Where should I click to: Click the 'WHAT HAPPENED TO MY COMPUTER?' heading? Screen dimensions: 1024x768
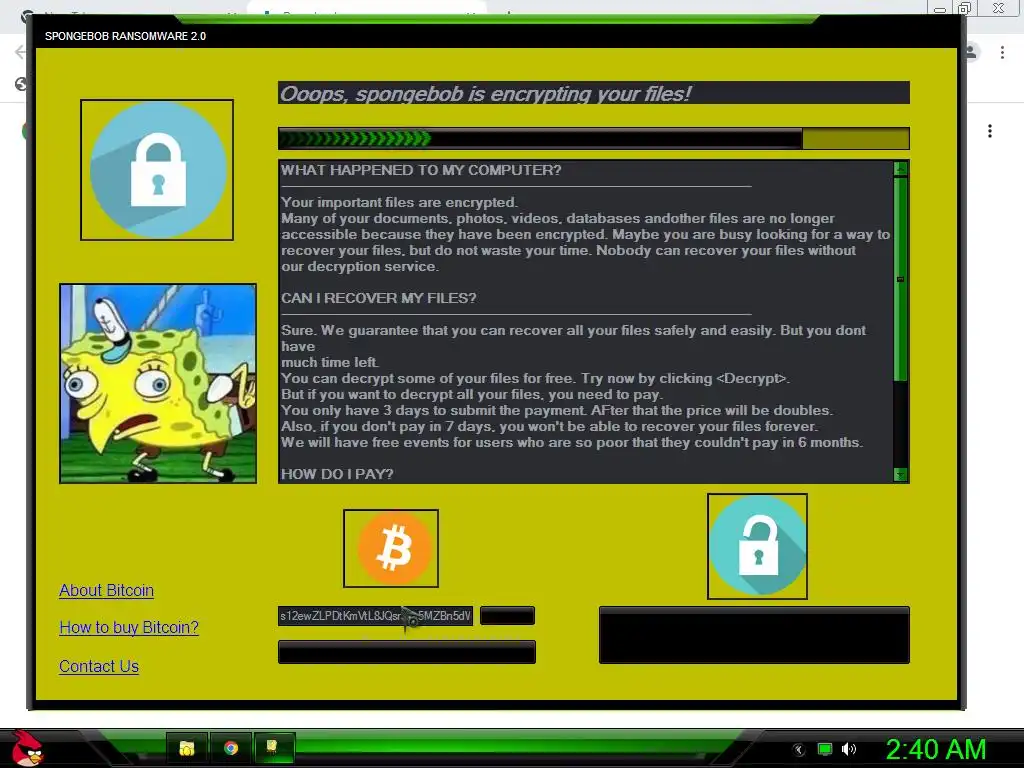coord(421,170)
